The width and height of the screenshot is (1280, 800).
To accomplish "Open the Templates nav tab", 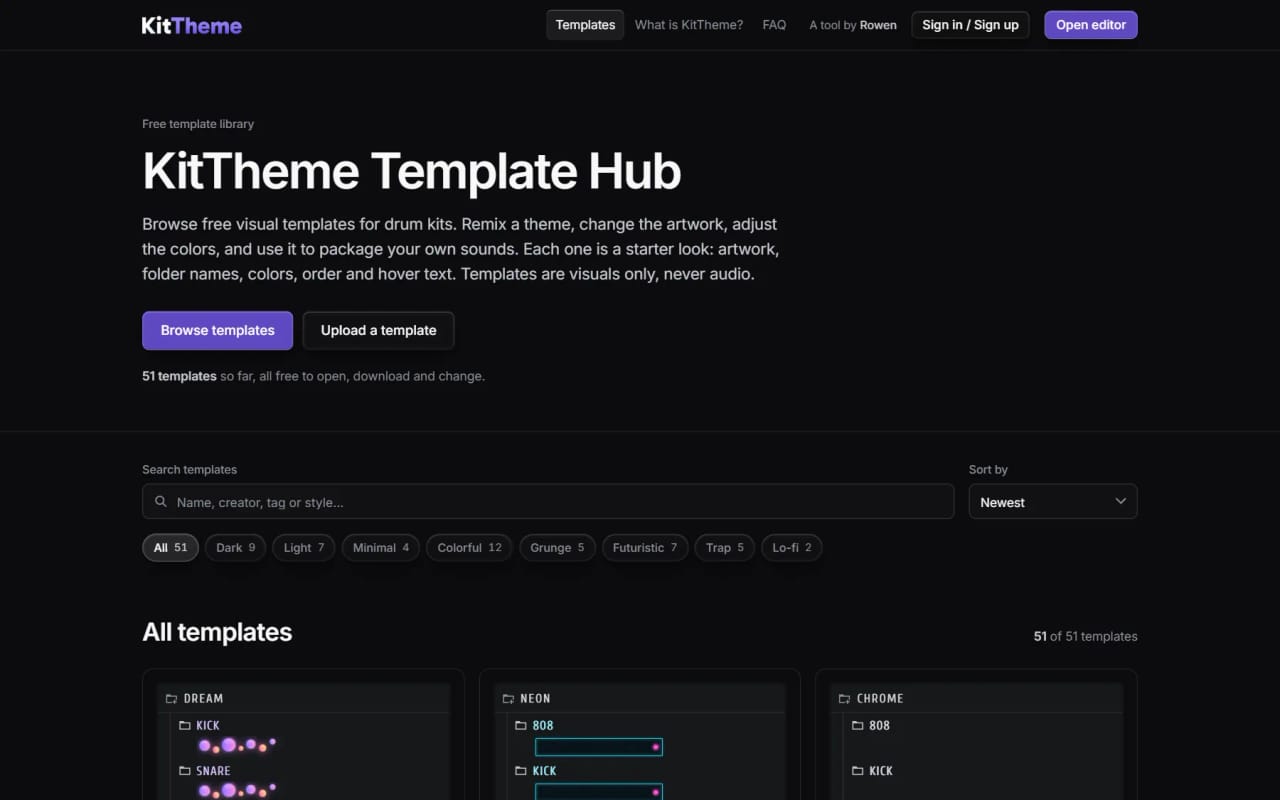I will 585,25.
